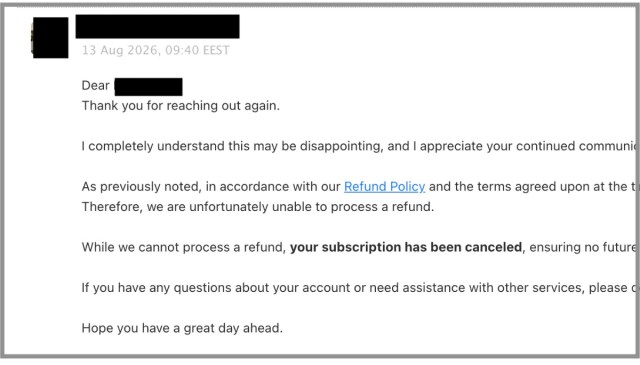The height and width of the screenshot is (365, 640).
Task: Click the redacted recipient name after Dear
Action: (149, 87)
